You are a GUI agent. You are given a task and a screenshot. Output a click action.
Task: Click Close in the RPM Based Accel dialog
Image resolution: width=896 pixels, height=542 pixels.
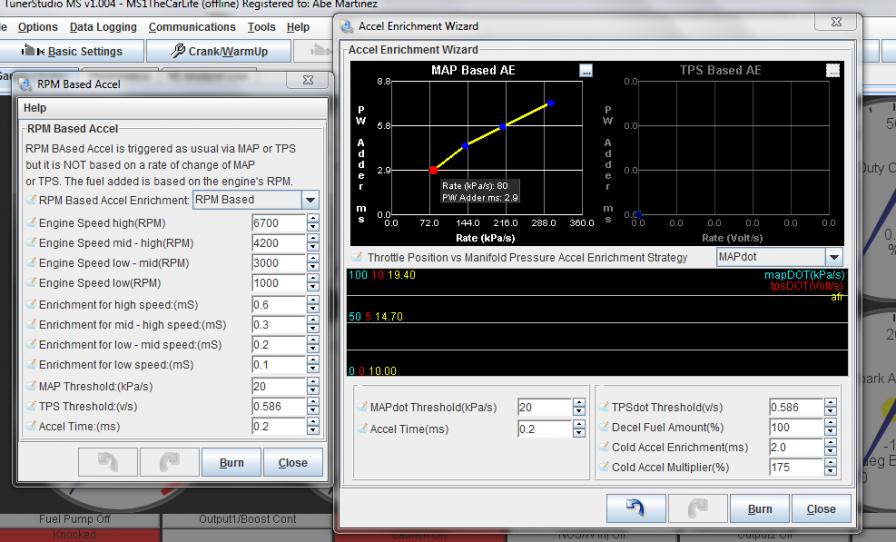pos(293,463)
